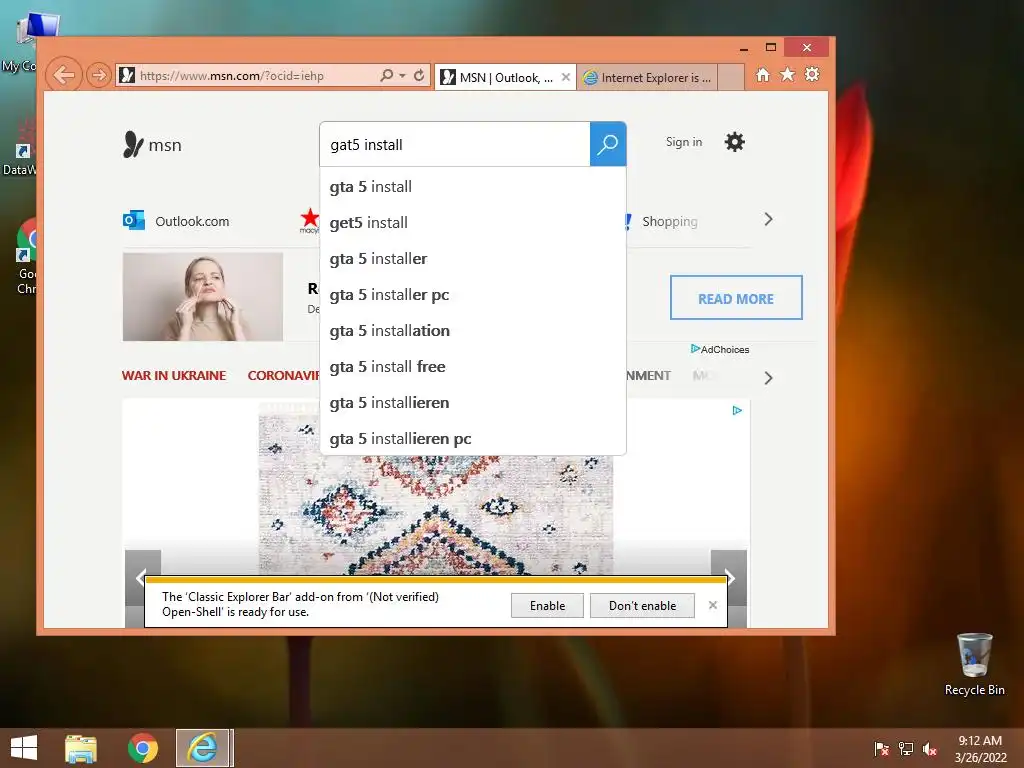Screen dimensions: 1024x768
Task: Click the blue search magnifier button
Action: click(608, 144)
